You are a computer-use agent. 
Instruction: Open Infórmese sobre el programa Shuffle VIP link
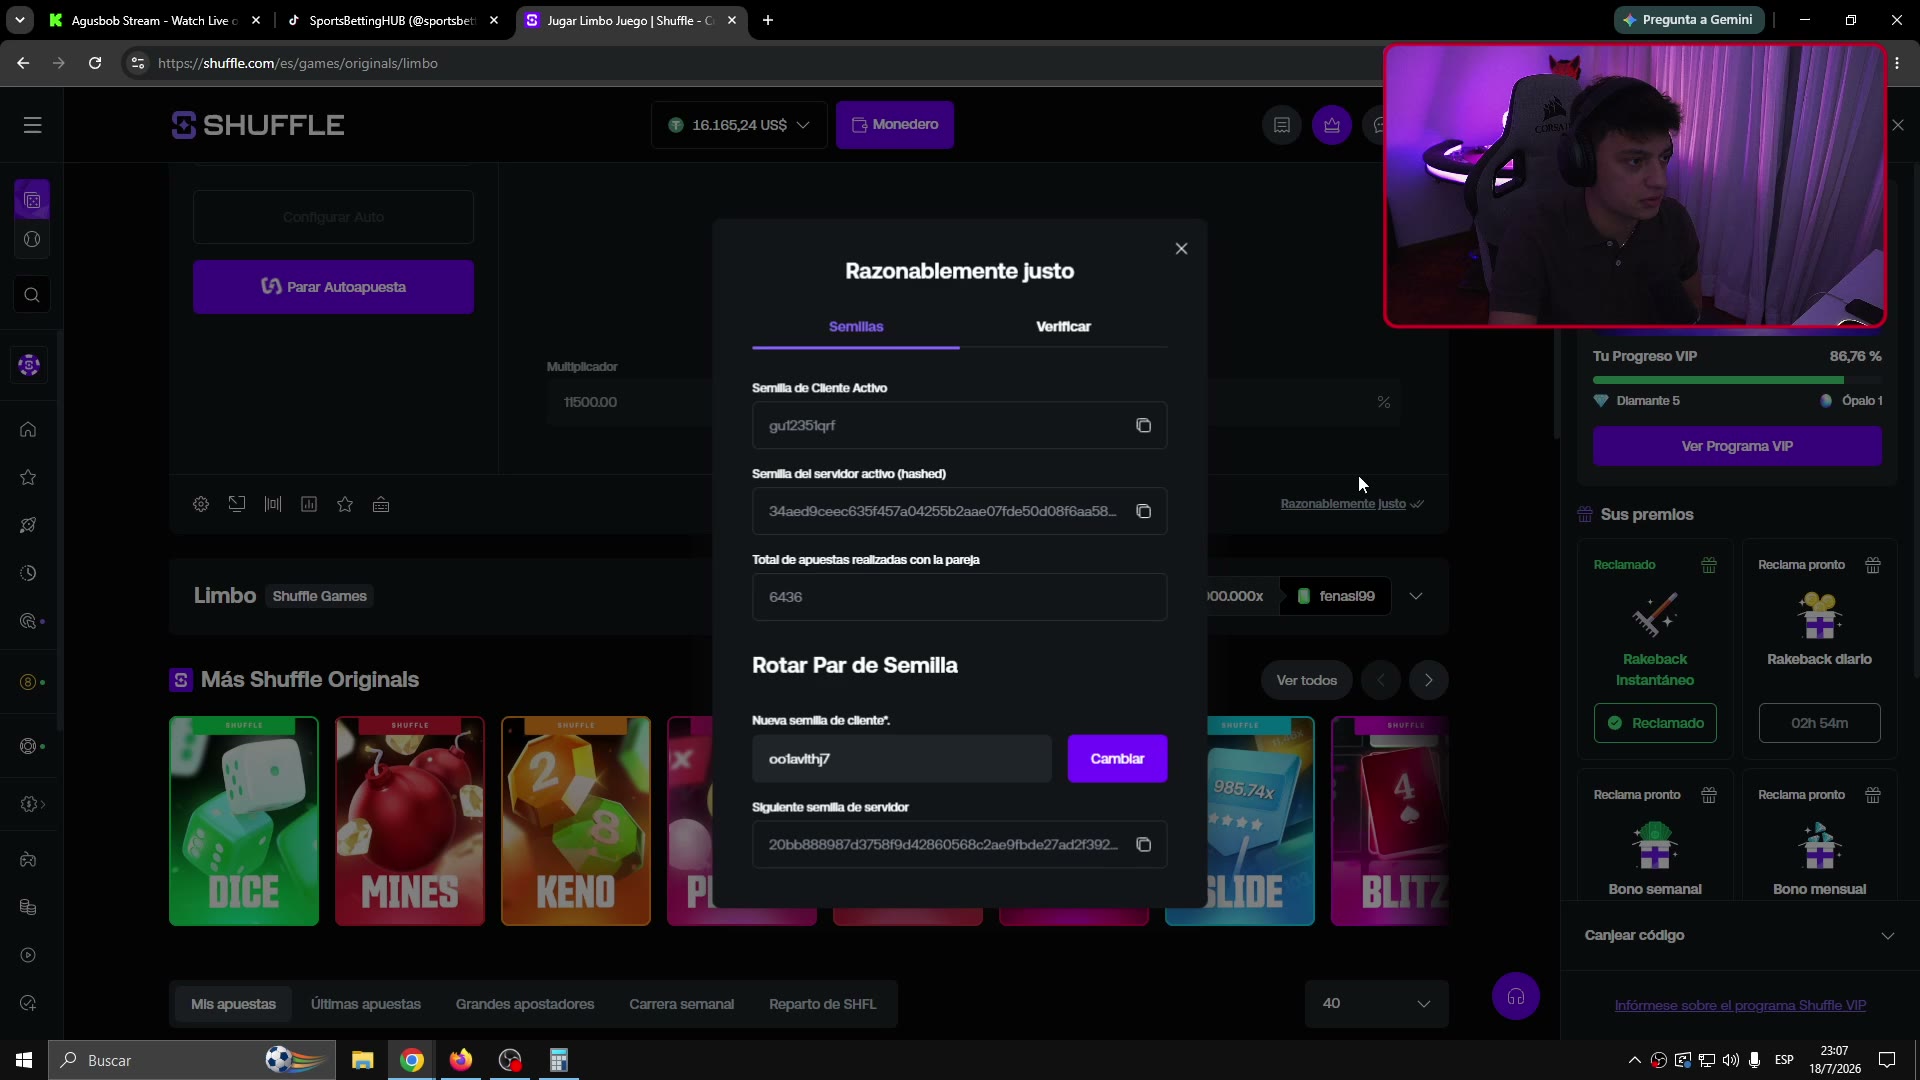pyautogui.click(x=1740, y=1006)
